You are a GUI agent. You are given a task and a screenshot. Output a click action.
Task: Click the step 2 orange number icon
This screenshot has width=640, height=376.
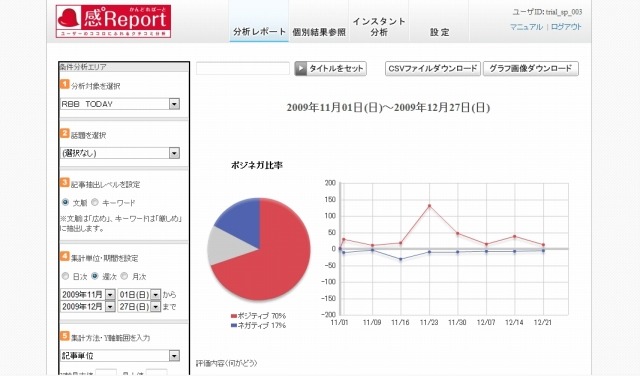[x=64, y=133]
